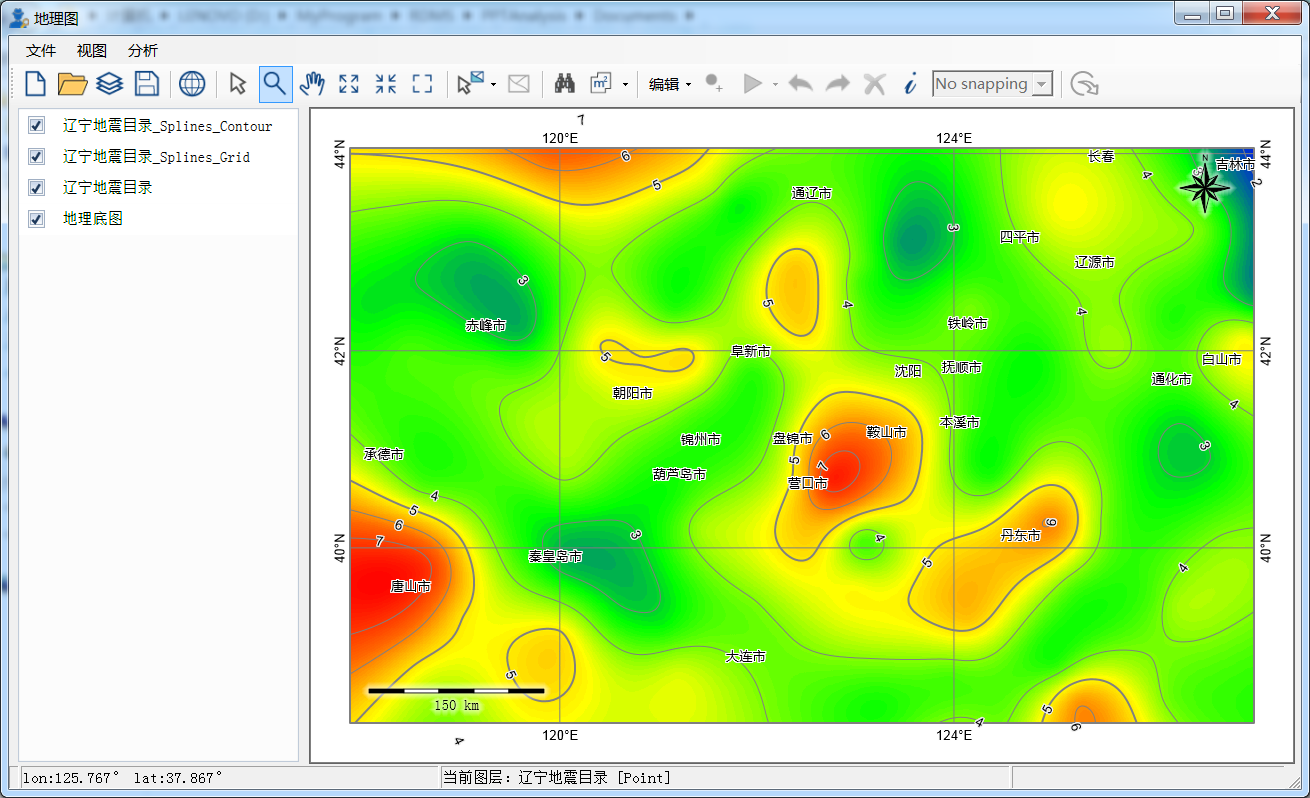Click the grey play arrow icon

(x=753, y=84)
